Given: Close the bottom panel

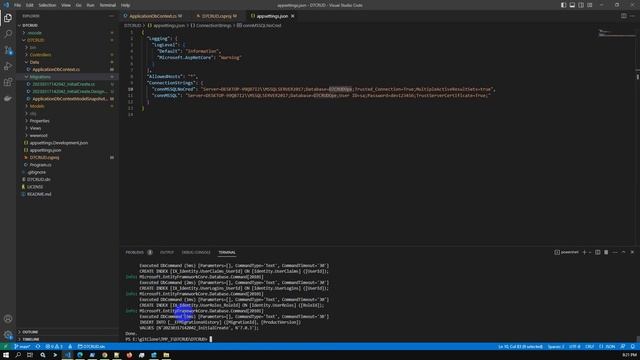Looking at the screenshot, I should tap(632, 252).
